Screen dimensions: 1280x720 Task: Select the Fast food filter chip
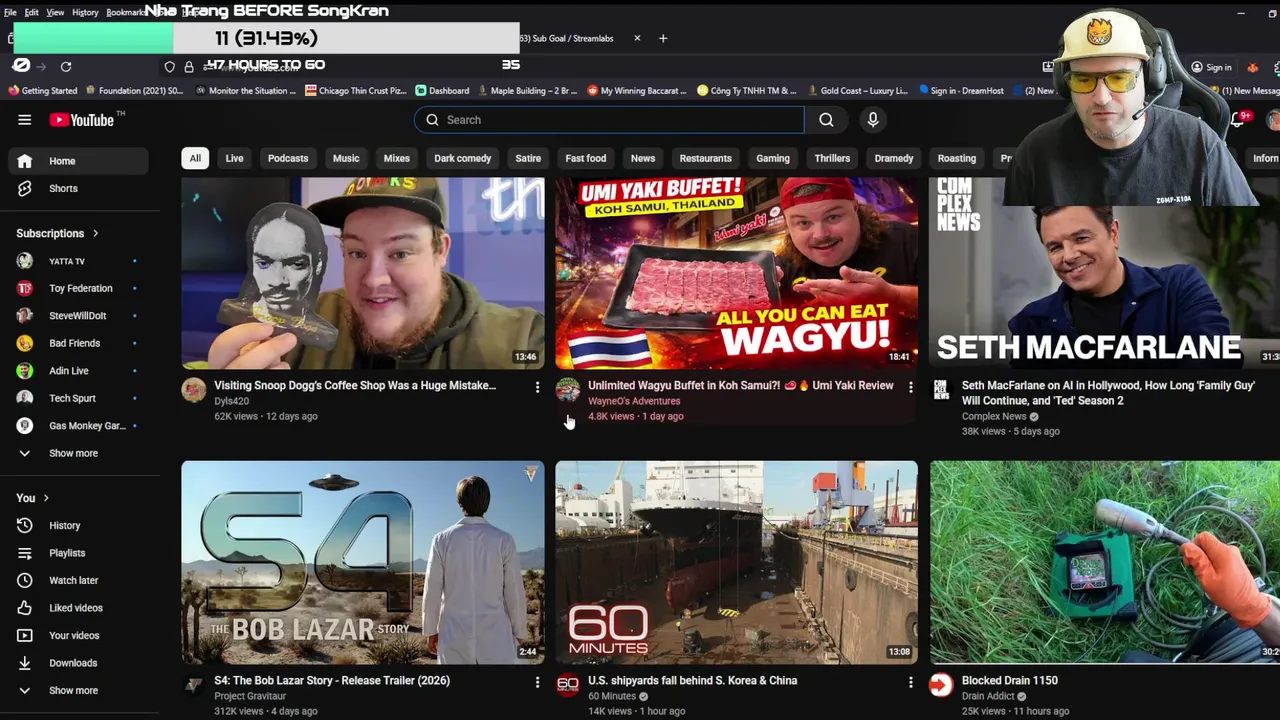tap(586, 158)
